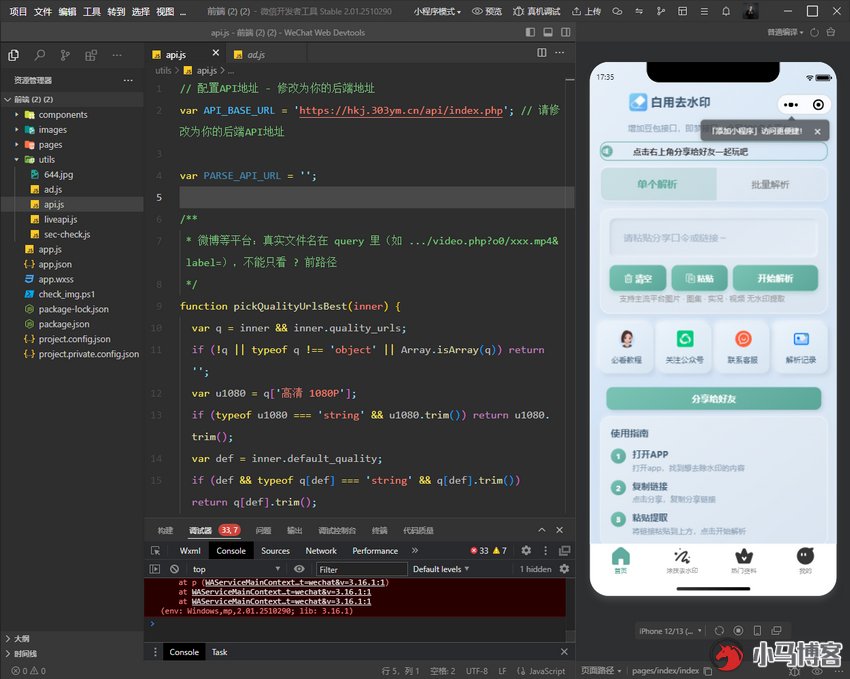The height and width of the screenshot is (679, 850).
Task: Toggle the preview eye icon in toolbar
Action: tap(477, 11)
